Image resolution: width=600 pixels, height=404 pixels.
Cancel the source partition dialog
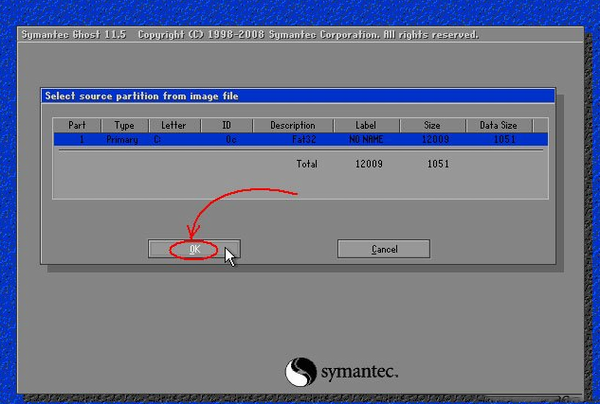383,249
